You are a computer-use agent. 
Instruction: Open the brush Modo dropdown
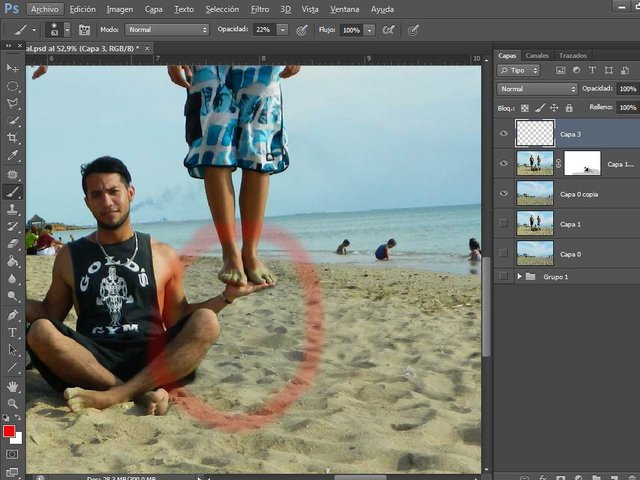(167, 30)
